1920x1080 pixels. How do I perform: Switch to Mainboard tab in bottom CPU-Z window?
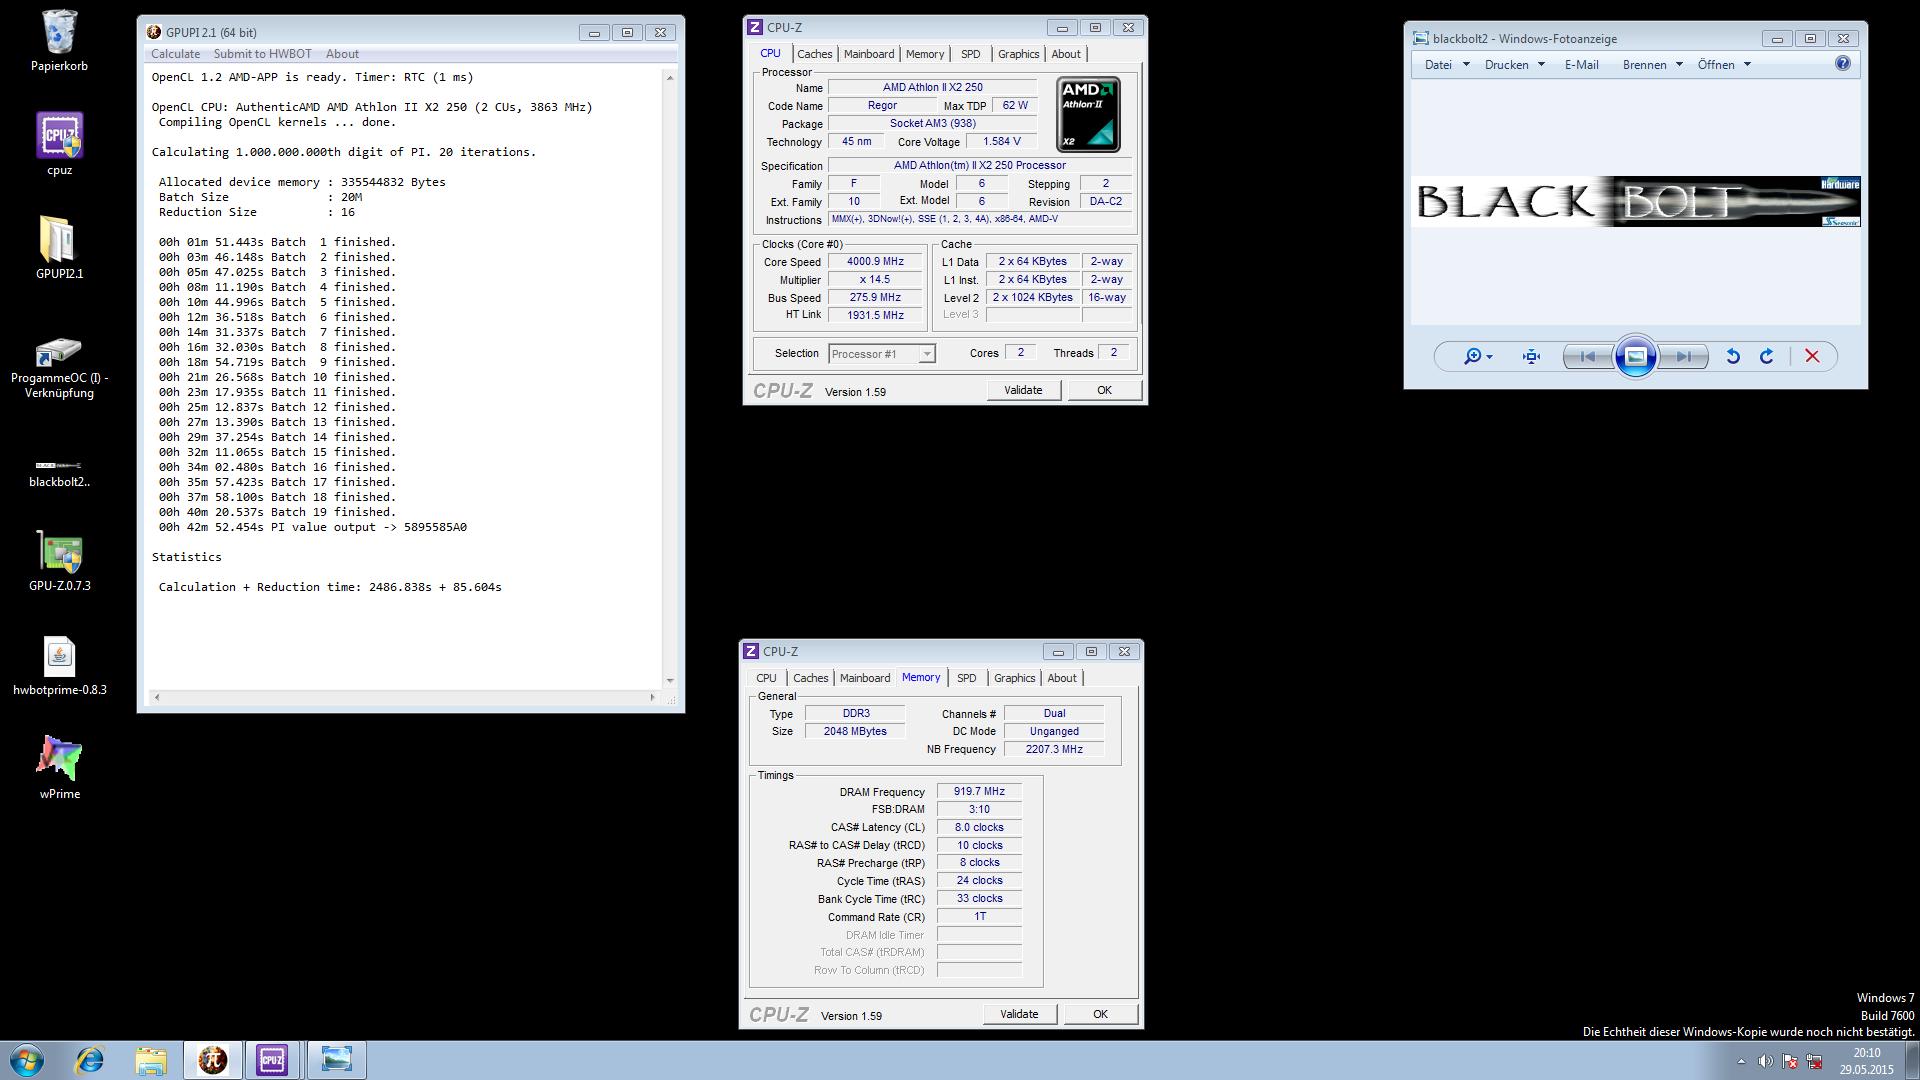[865, 678]
